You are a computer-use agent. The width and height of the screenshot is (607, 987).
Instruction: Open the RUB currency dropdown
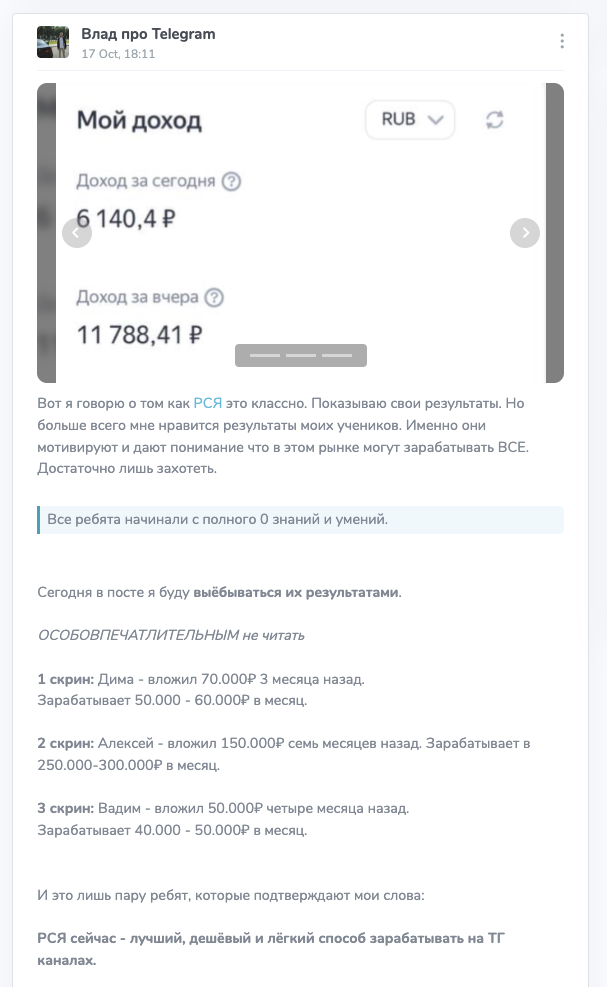(x=409, y=119)
